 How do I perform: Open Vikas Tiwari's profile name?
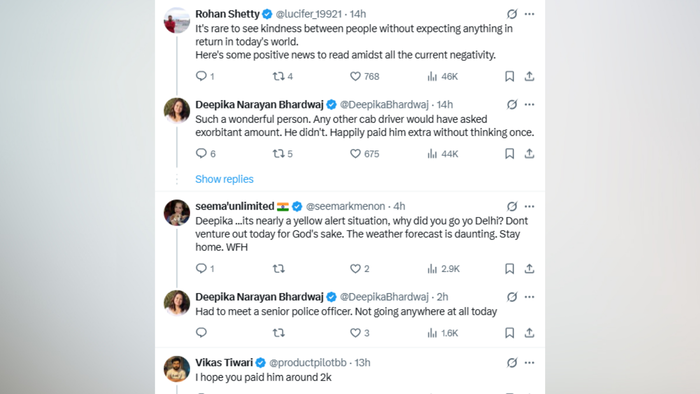(x=224, y=363)
